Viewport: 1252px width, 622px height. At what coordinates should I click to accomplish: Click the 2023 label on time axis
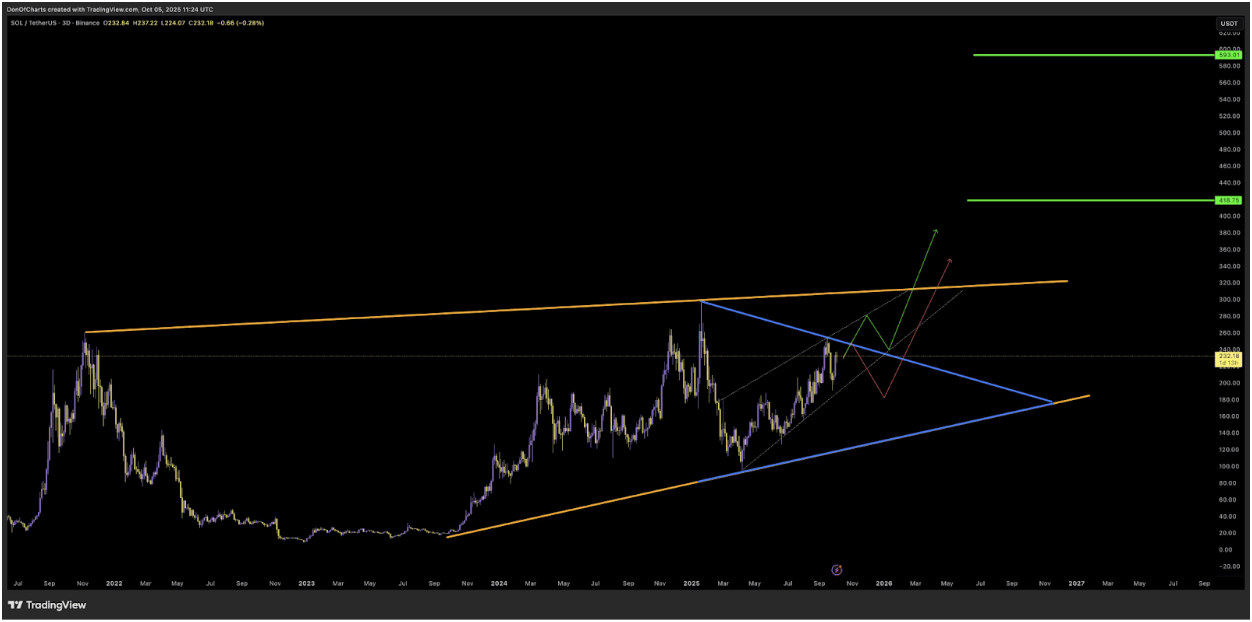click(306, 582)
